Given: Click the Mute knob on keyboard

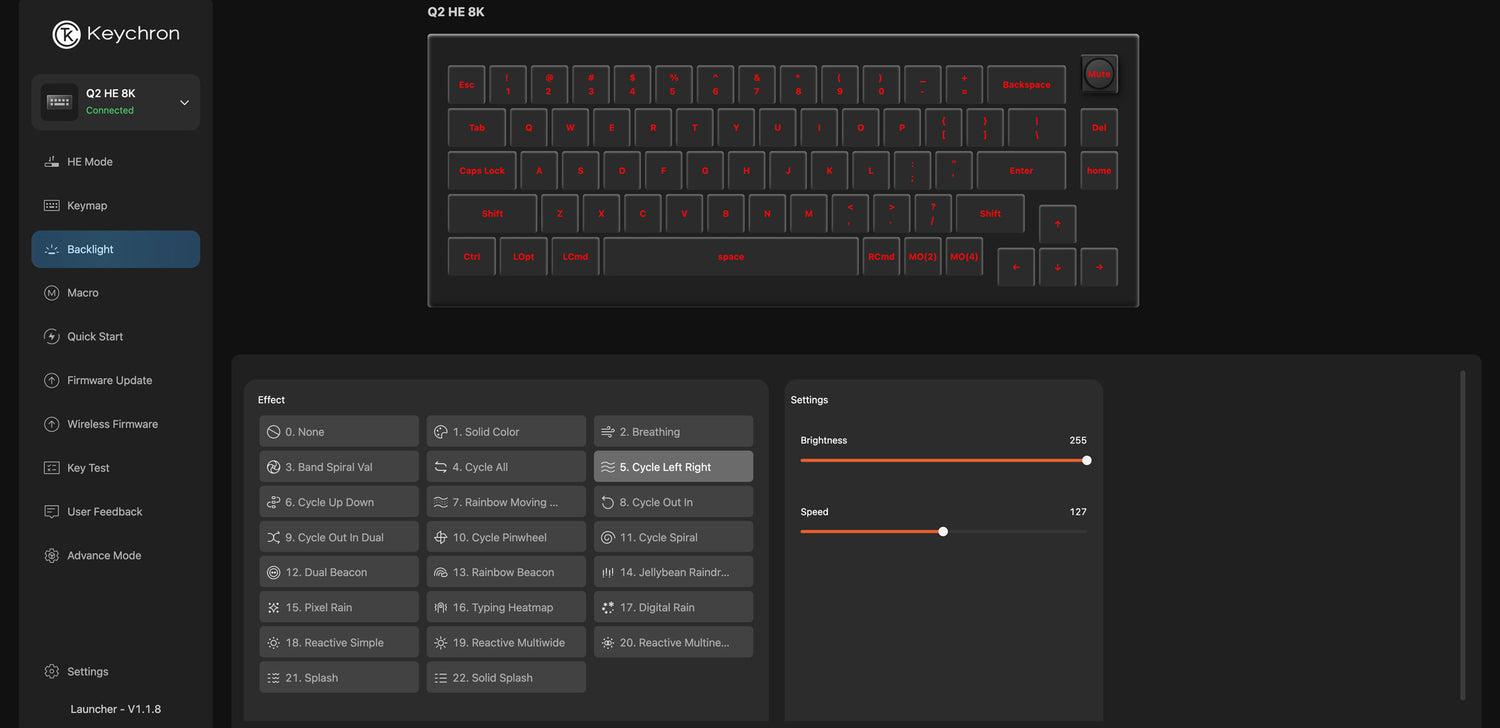Looking at the screenshot, I should (x=1099, y=74).
